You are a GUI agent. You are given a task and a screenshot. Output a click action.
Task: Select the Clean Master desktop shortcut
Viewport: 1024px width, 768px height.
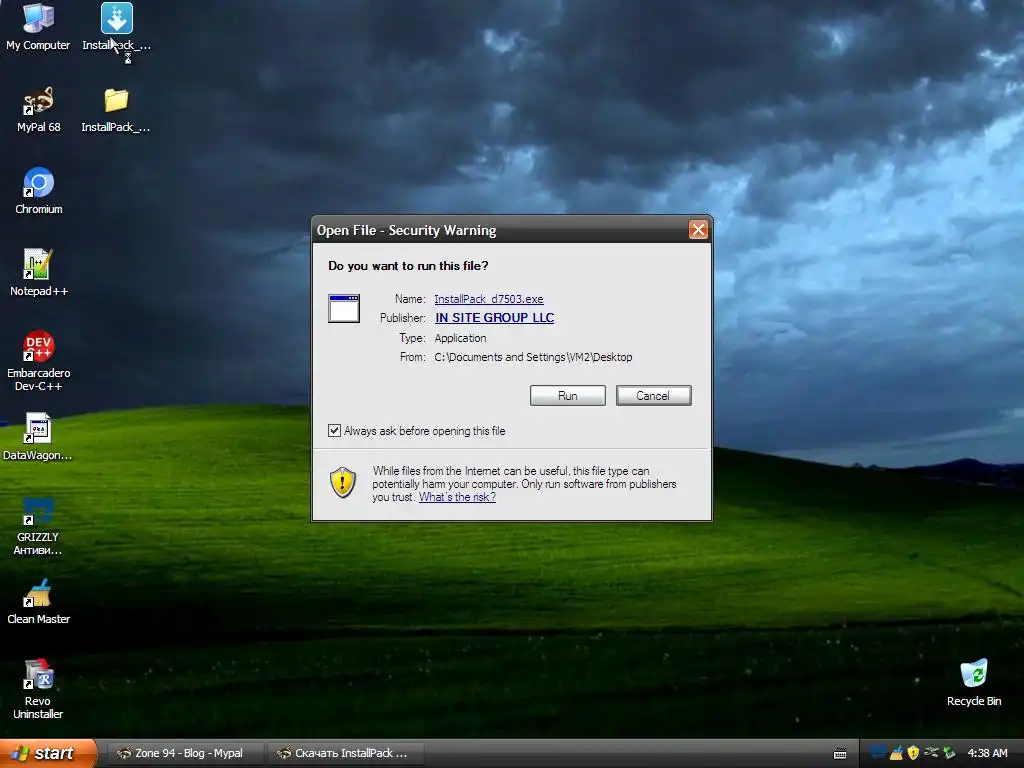[x=39, y=601]
